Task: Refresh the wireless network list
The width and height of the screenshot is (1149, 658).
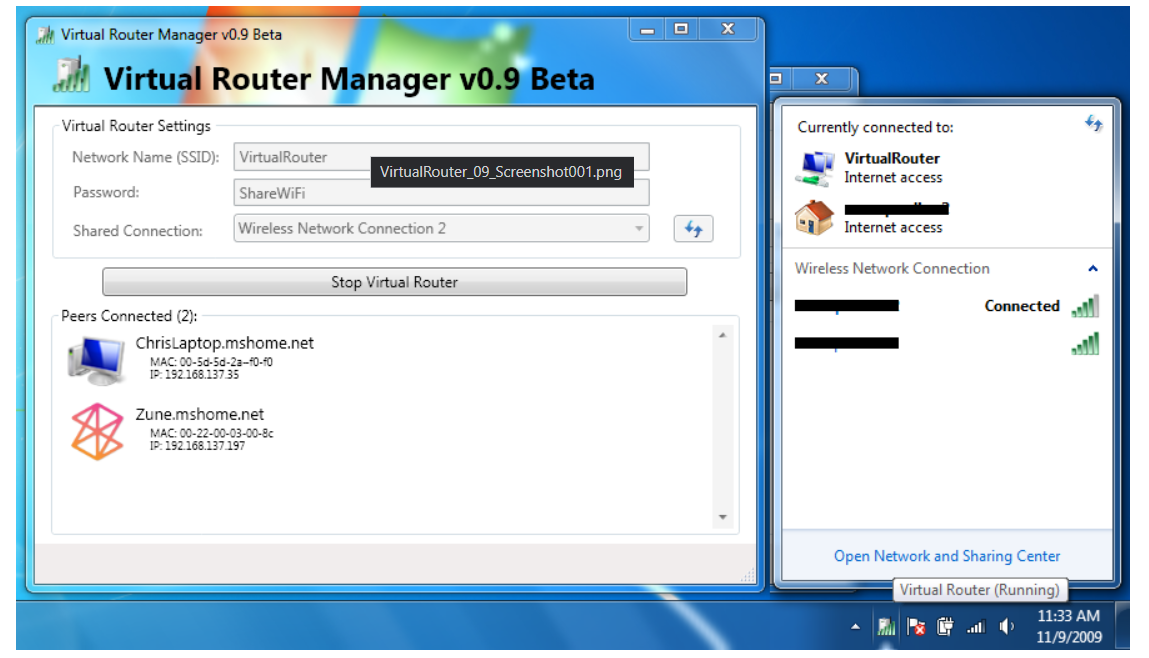Action: click(1094, 124)
